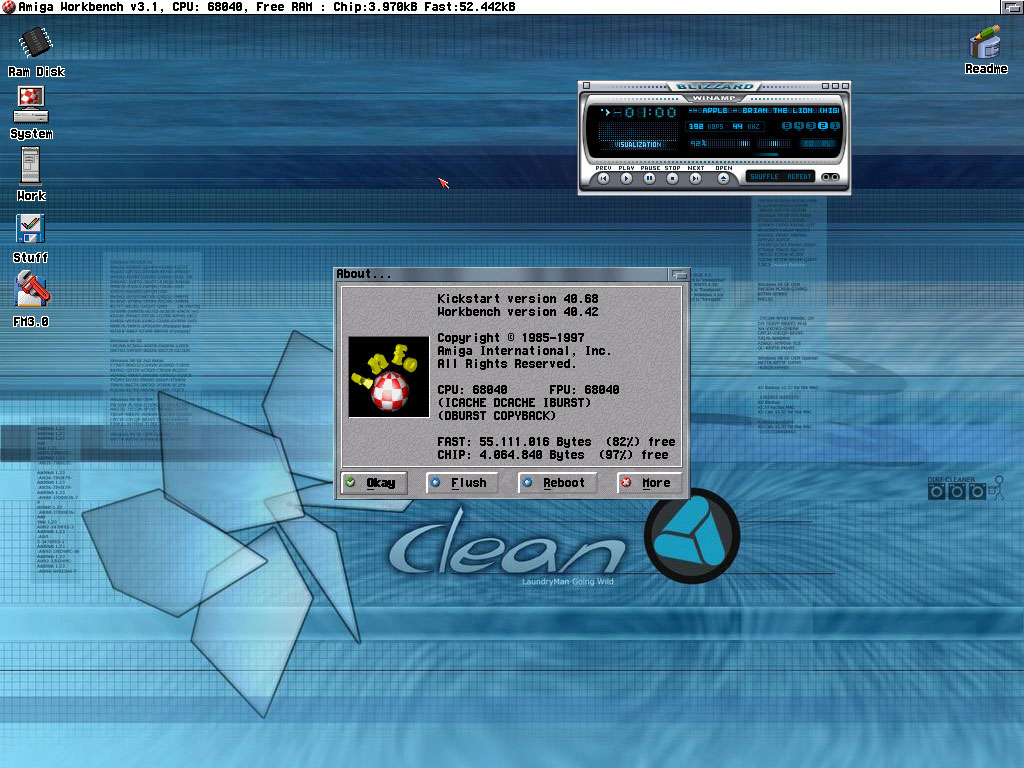The width and height of the screenshot is (1024, 768).
Task: Click the red Amiga ball in title bar
Action: 8,7
